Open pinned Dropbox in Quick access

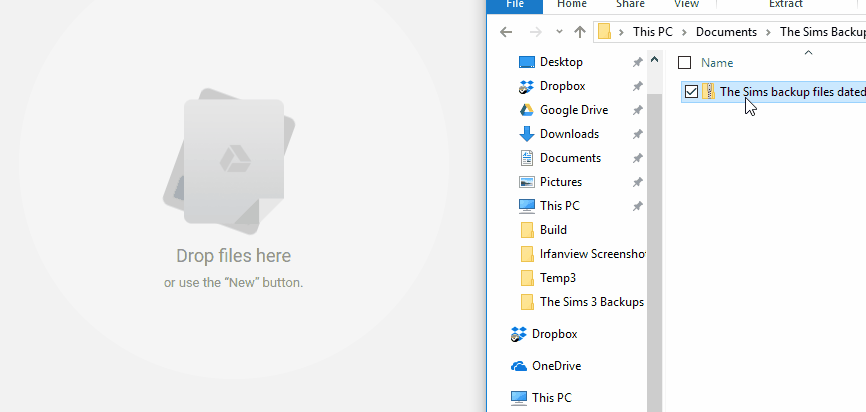coord(562,86)
